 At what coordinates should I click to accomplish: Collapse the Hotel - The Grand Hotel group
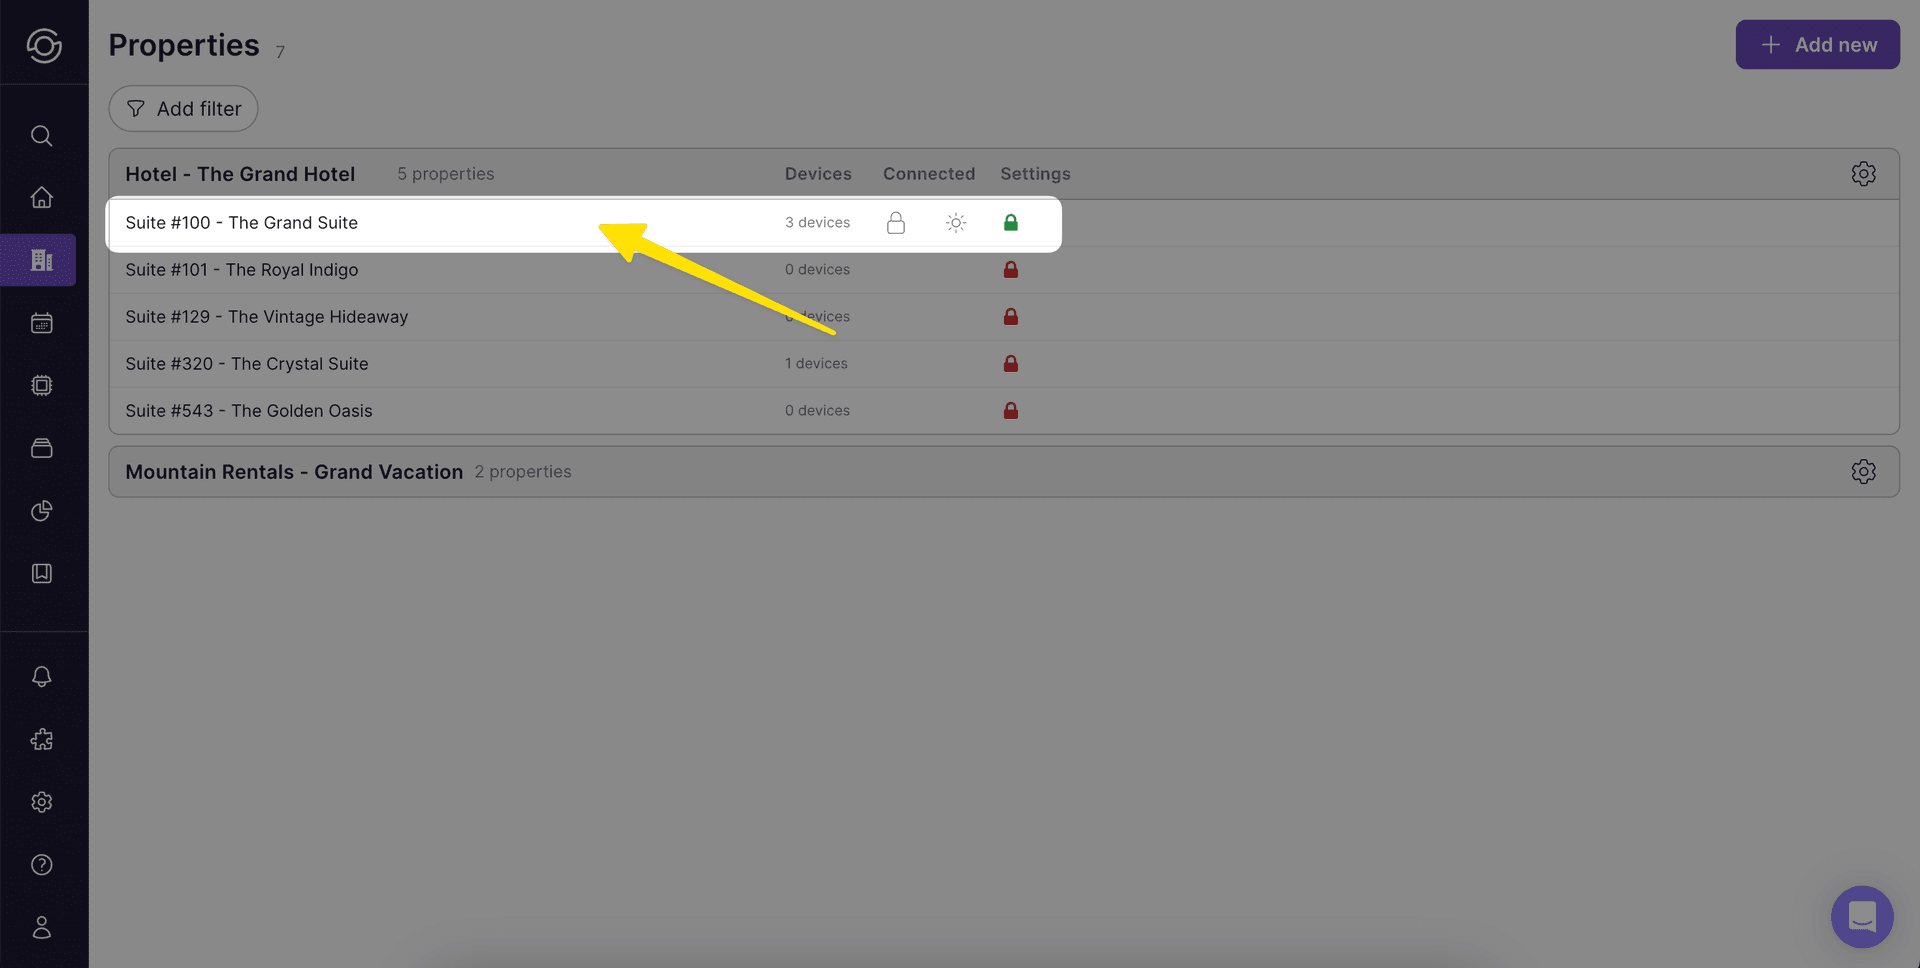tap(240, 174)
